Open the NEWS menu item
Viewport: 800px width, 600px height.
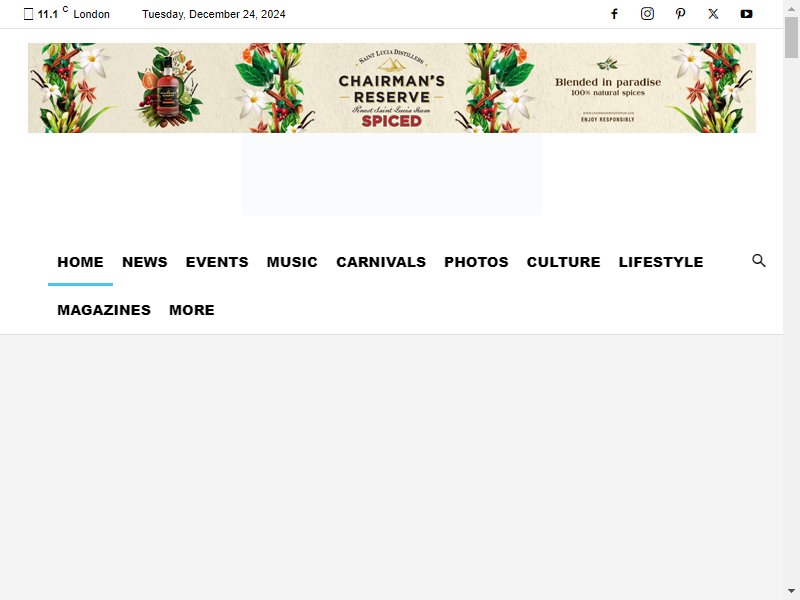pyautogui.click(x=144, y=262)
